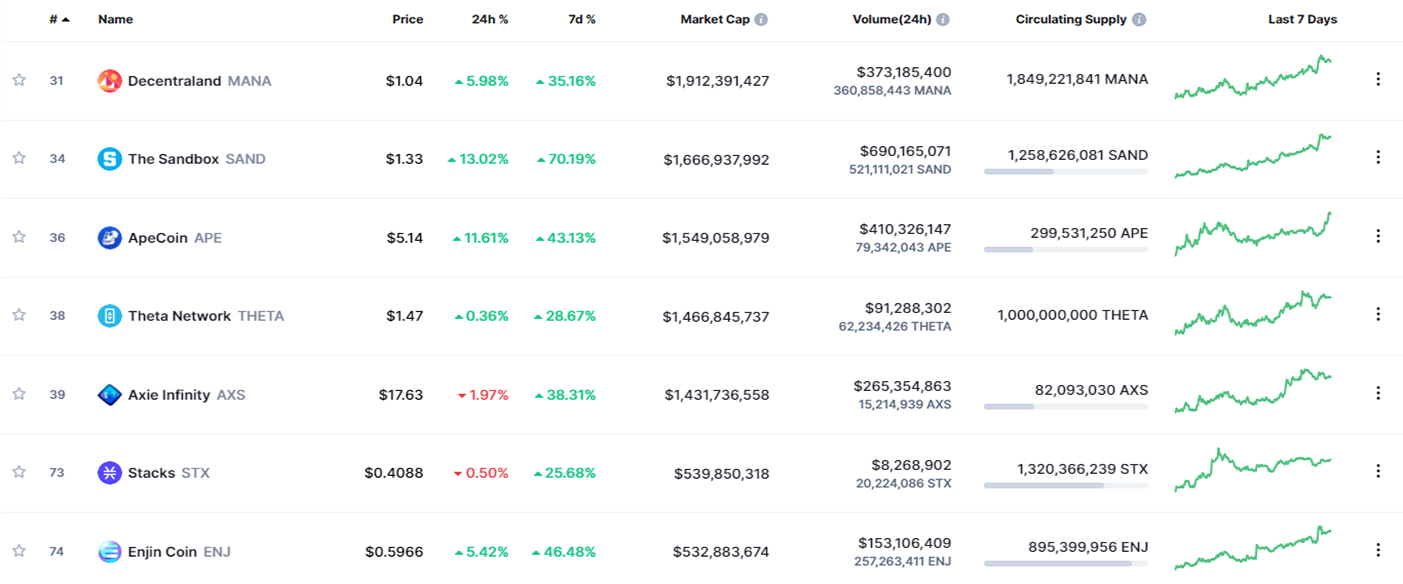Select the ApeCoin price $5.14
The image size is (1403, 584).
(x=405, y=238)
